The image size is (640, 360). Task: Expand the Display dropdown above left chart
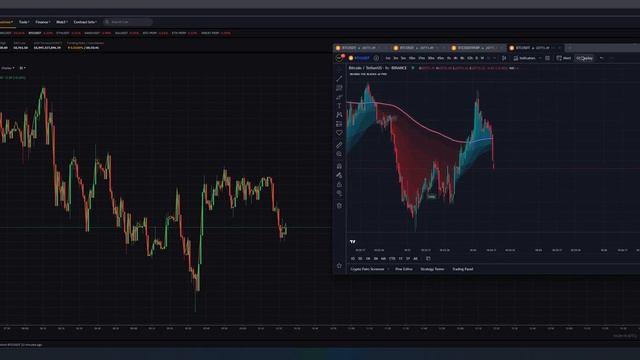tap(8, 68)
